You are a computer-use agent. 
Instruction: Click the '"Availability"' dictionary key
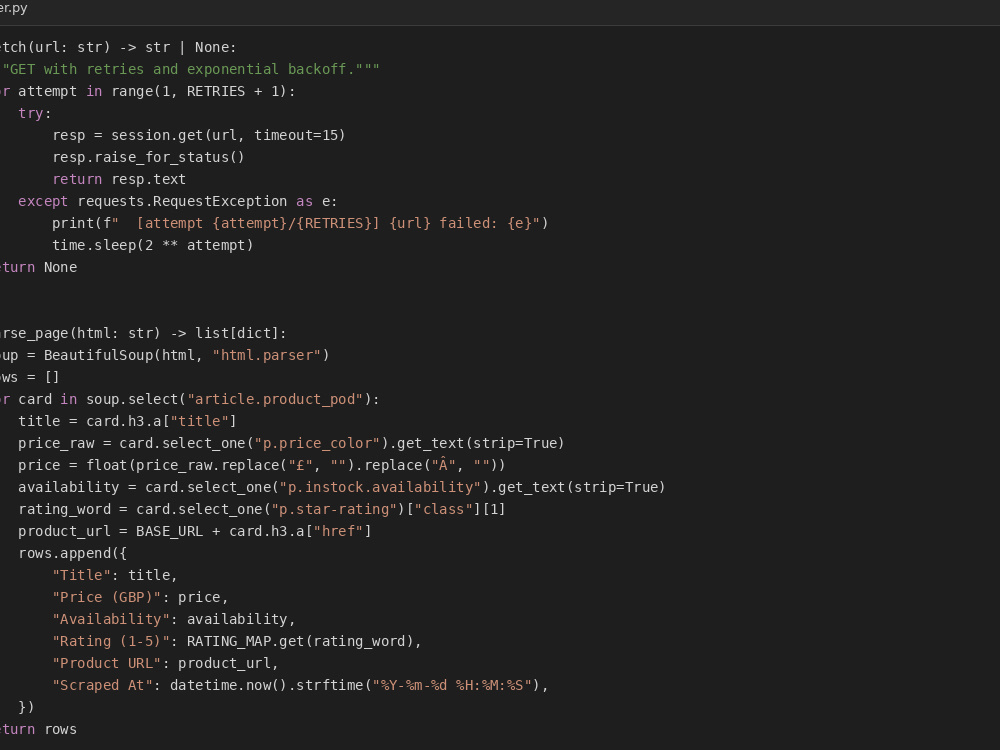[x=111, y=619]
